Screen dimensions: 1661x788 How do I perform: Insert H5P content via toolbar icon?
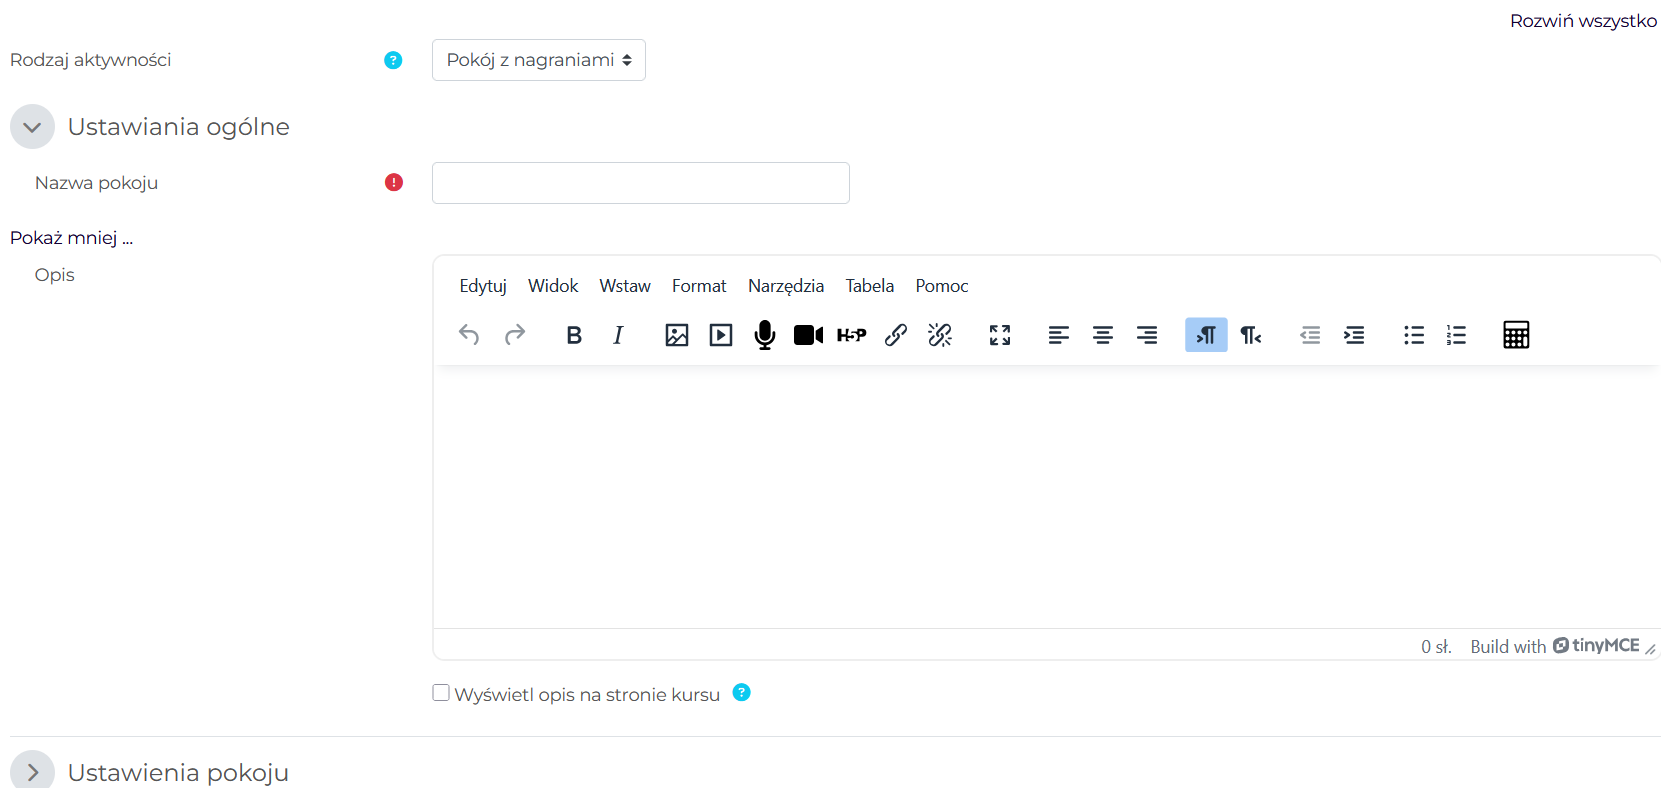[851, 335]
